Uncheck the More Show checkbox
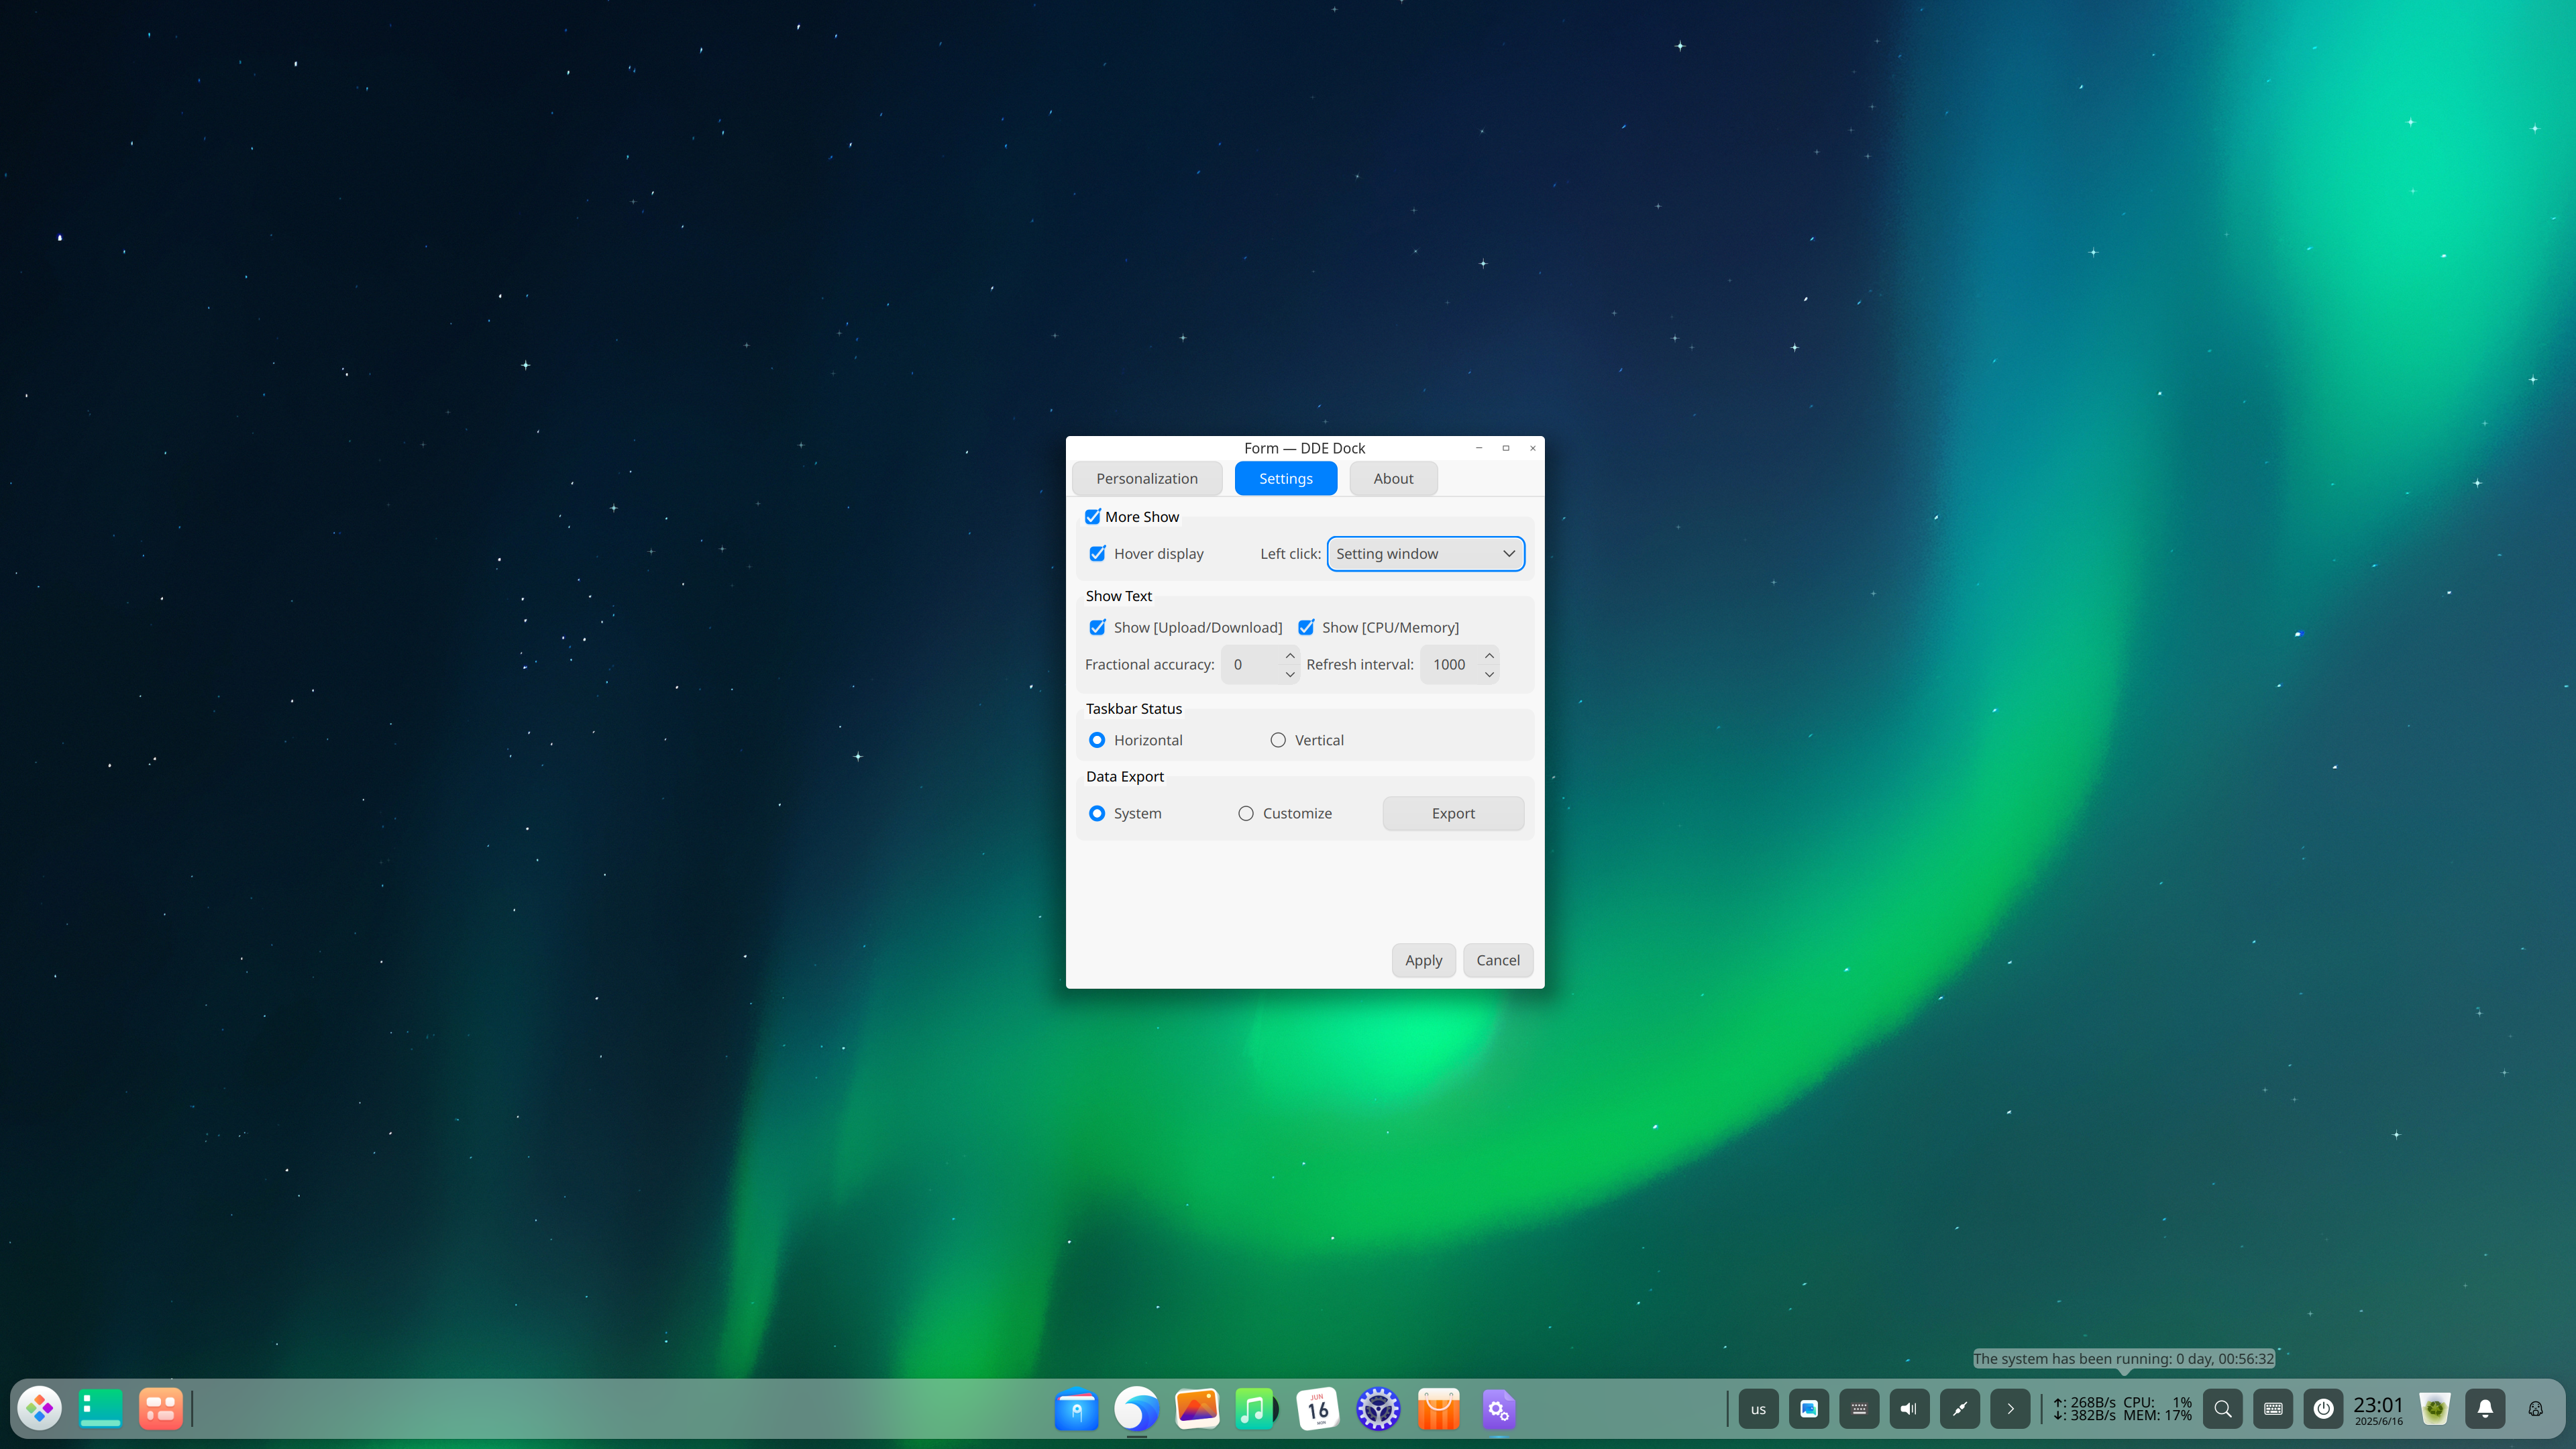The height and width of the screenshot is (1449, 2576). [x=1093, y=517]
